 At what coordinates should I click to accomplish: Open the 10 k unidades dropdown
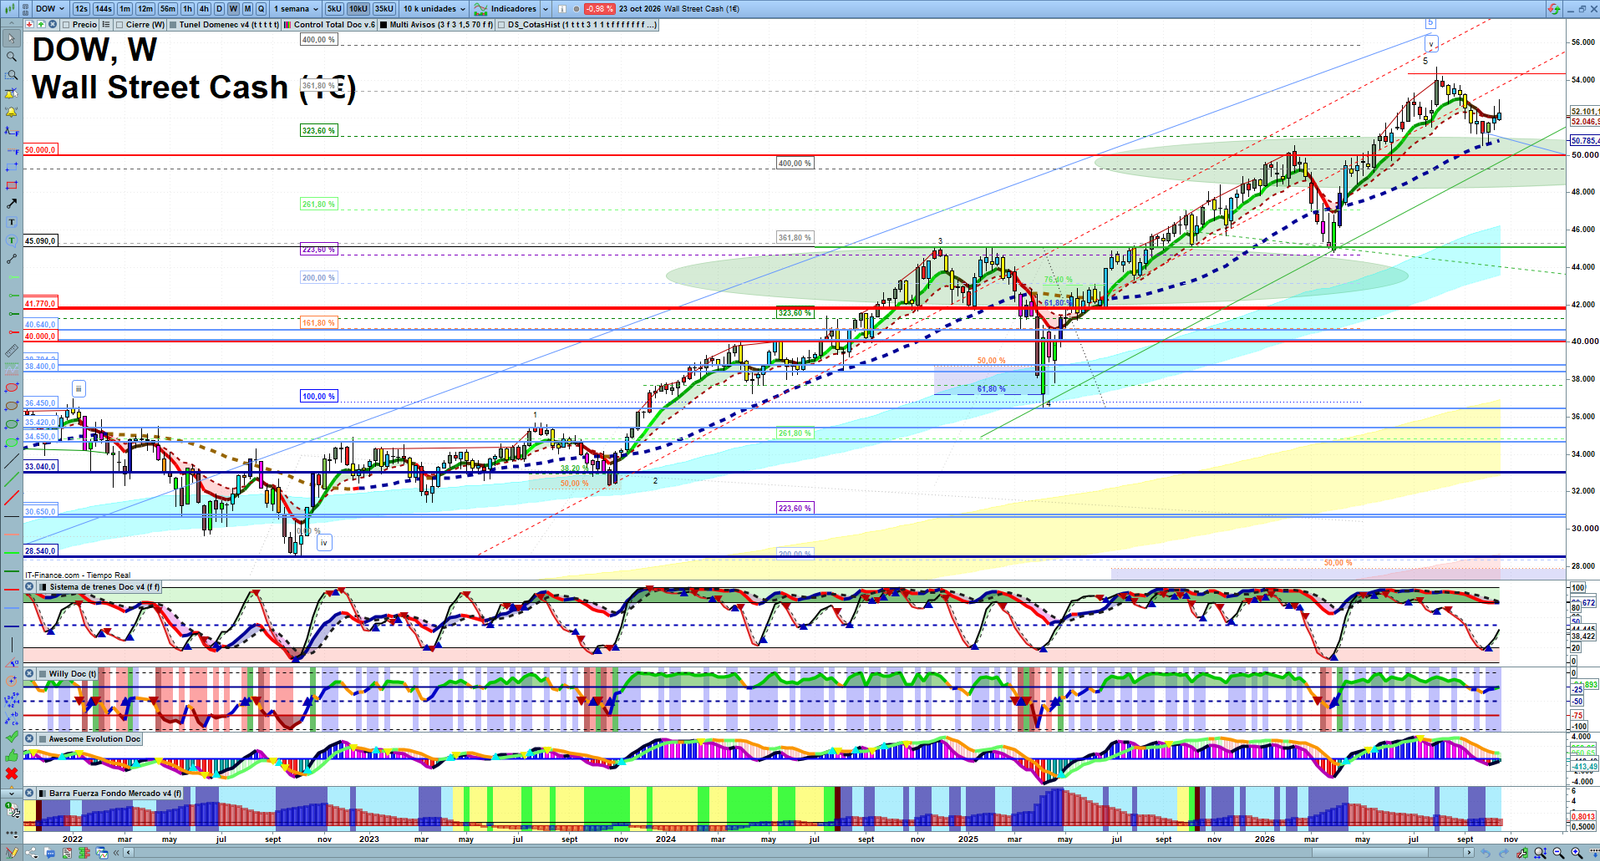click(x=434, y=9)
